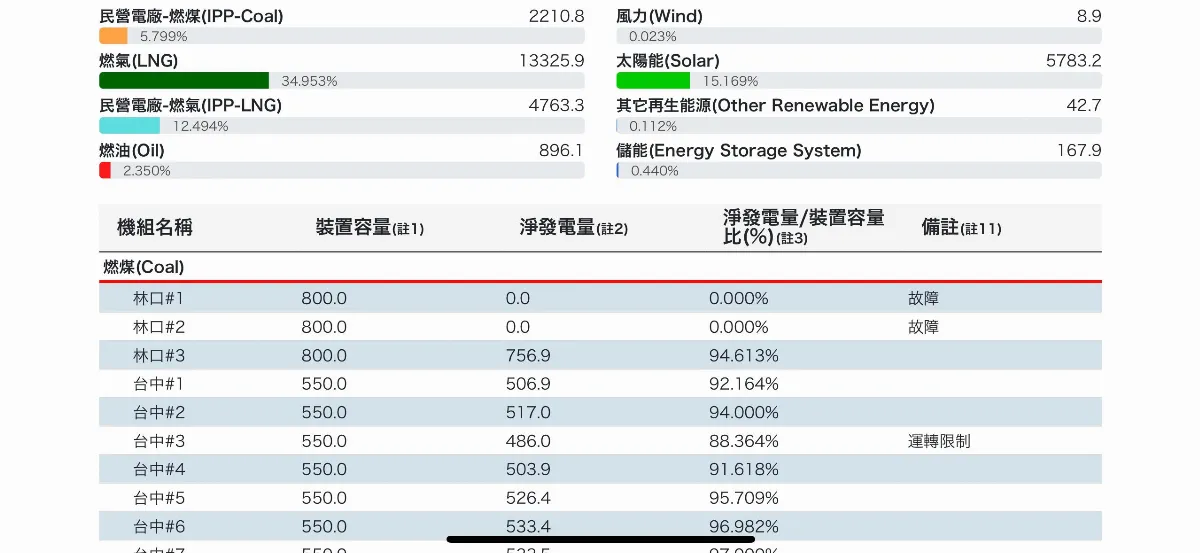Click the Energy Storage 0.440% bar
The height and width of the screenshot is (553, 1200).
[859, 171]
